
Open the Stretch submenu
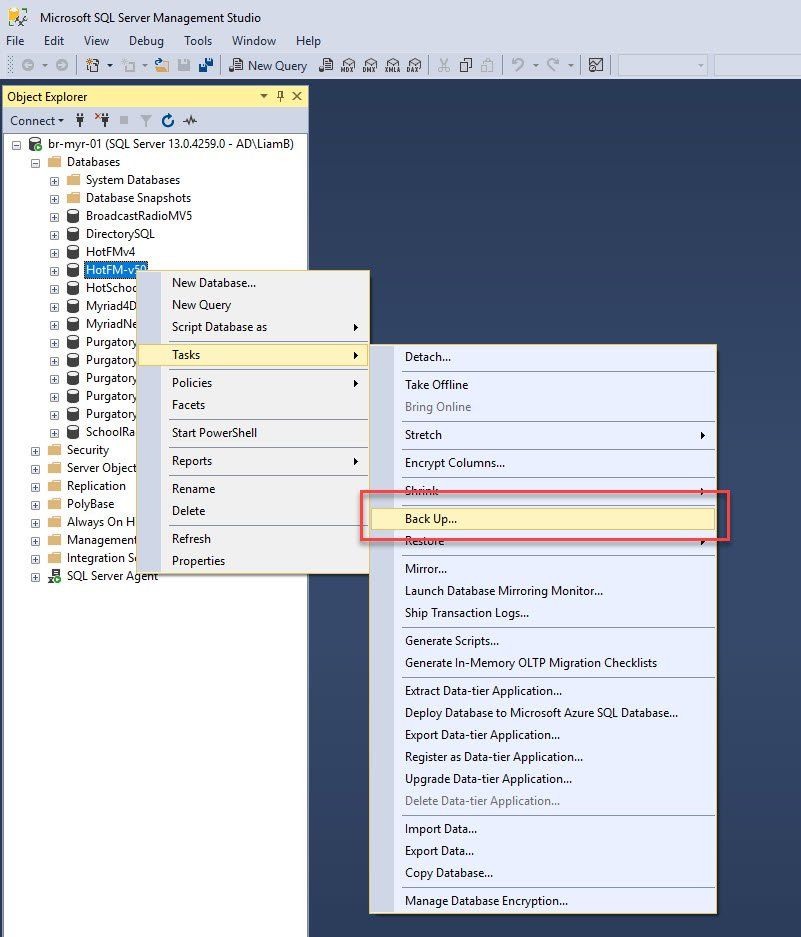pos(543,435)
